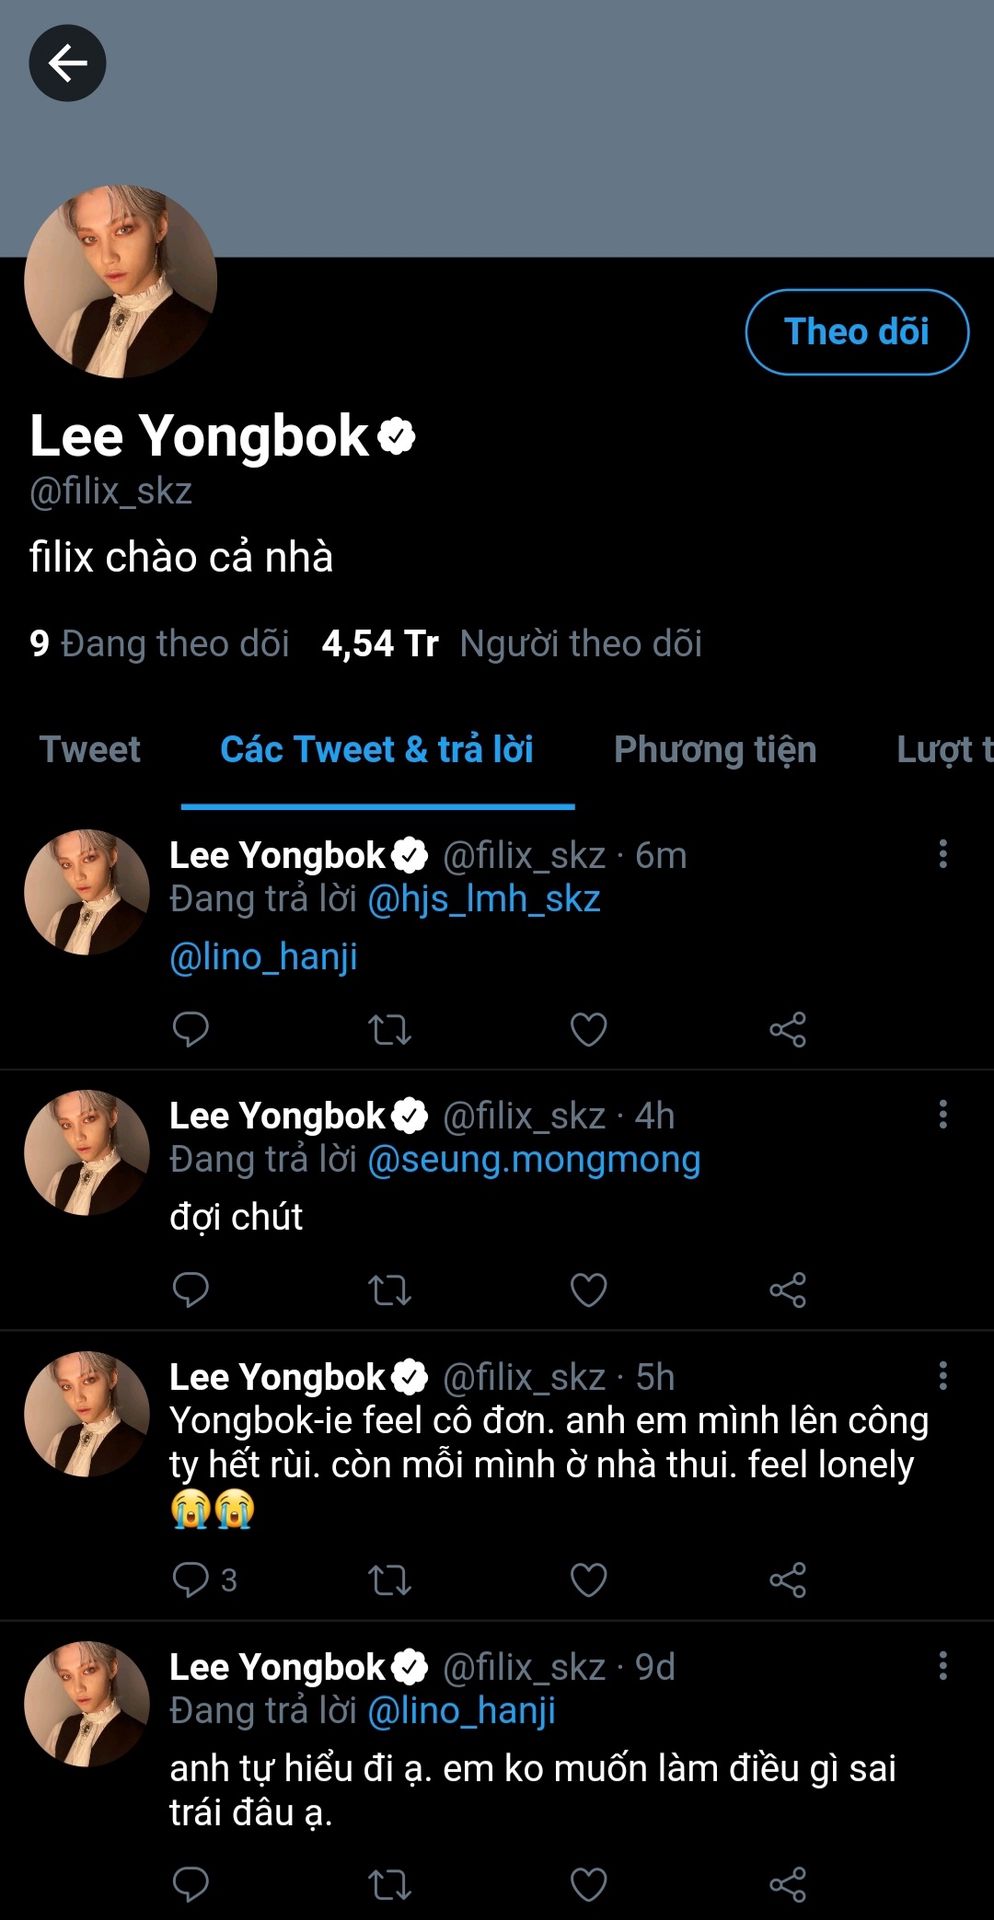Expand overflow menu on the 5h tweet
The width and height of the screenshot is (994, 1920).
tap(942, 1376)
